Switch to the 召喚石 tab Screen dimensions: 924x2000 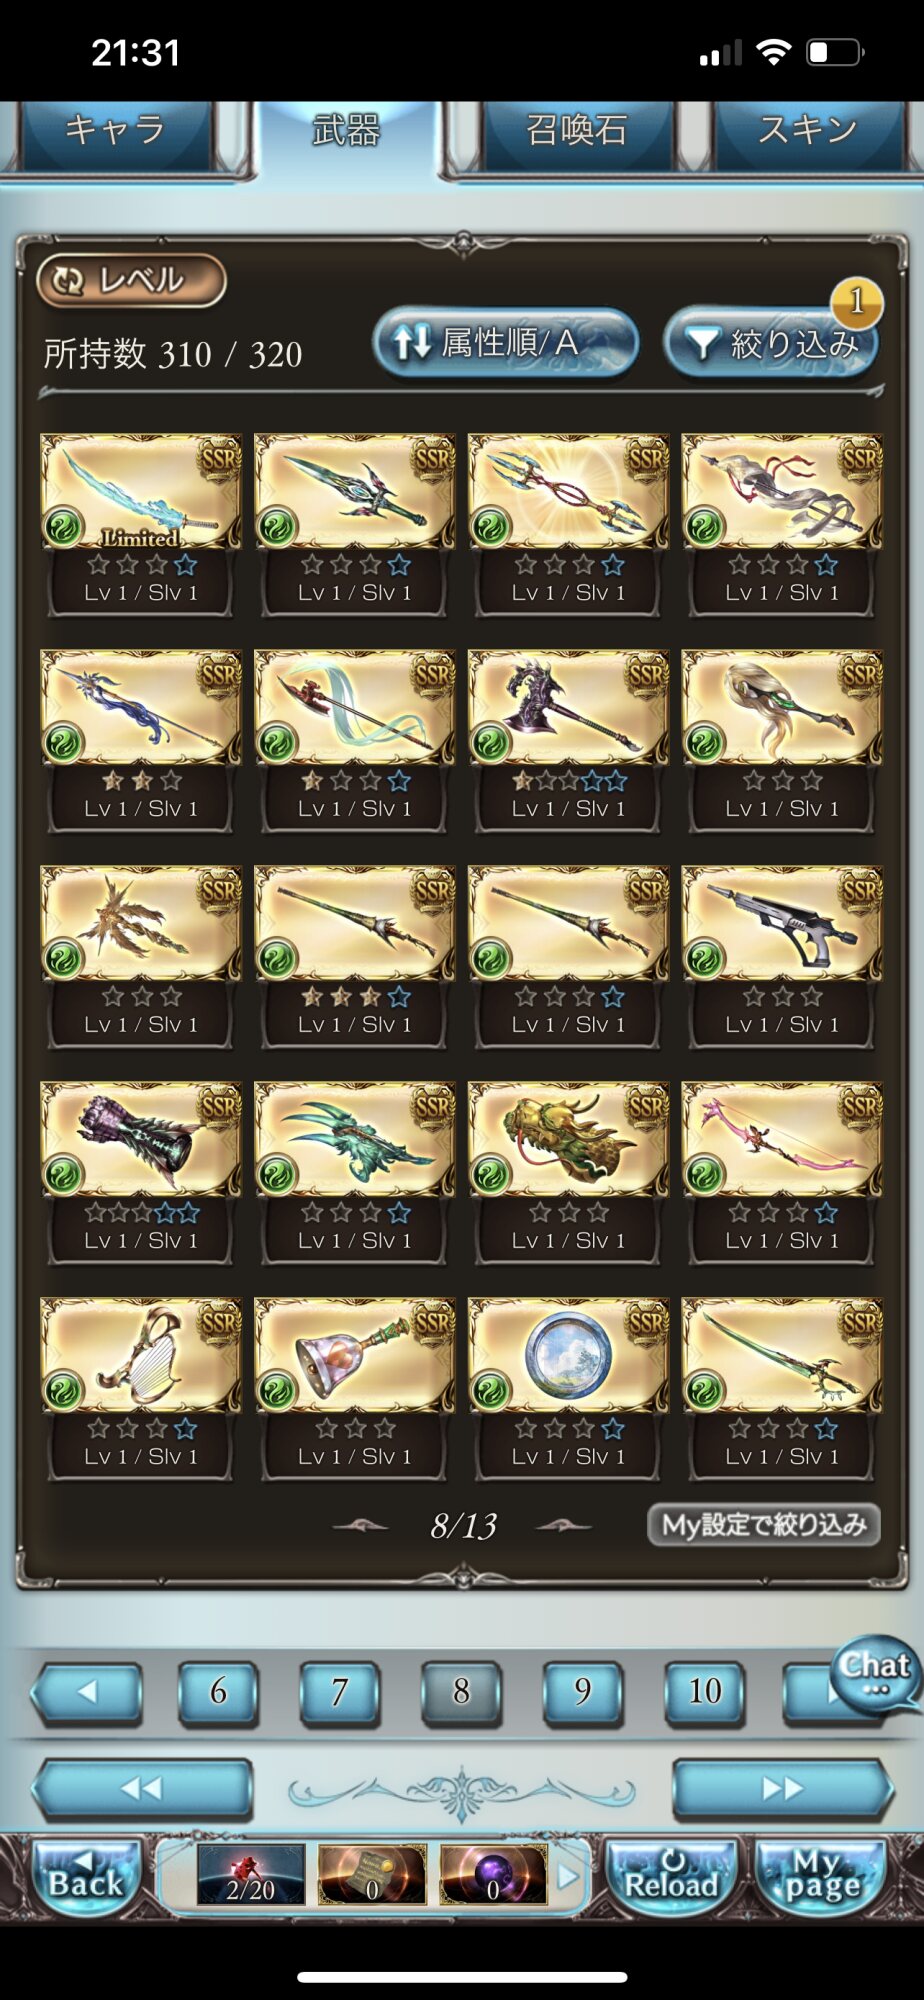pyautogui.click(x=577, y=131)
